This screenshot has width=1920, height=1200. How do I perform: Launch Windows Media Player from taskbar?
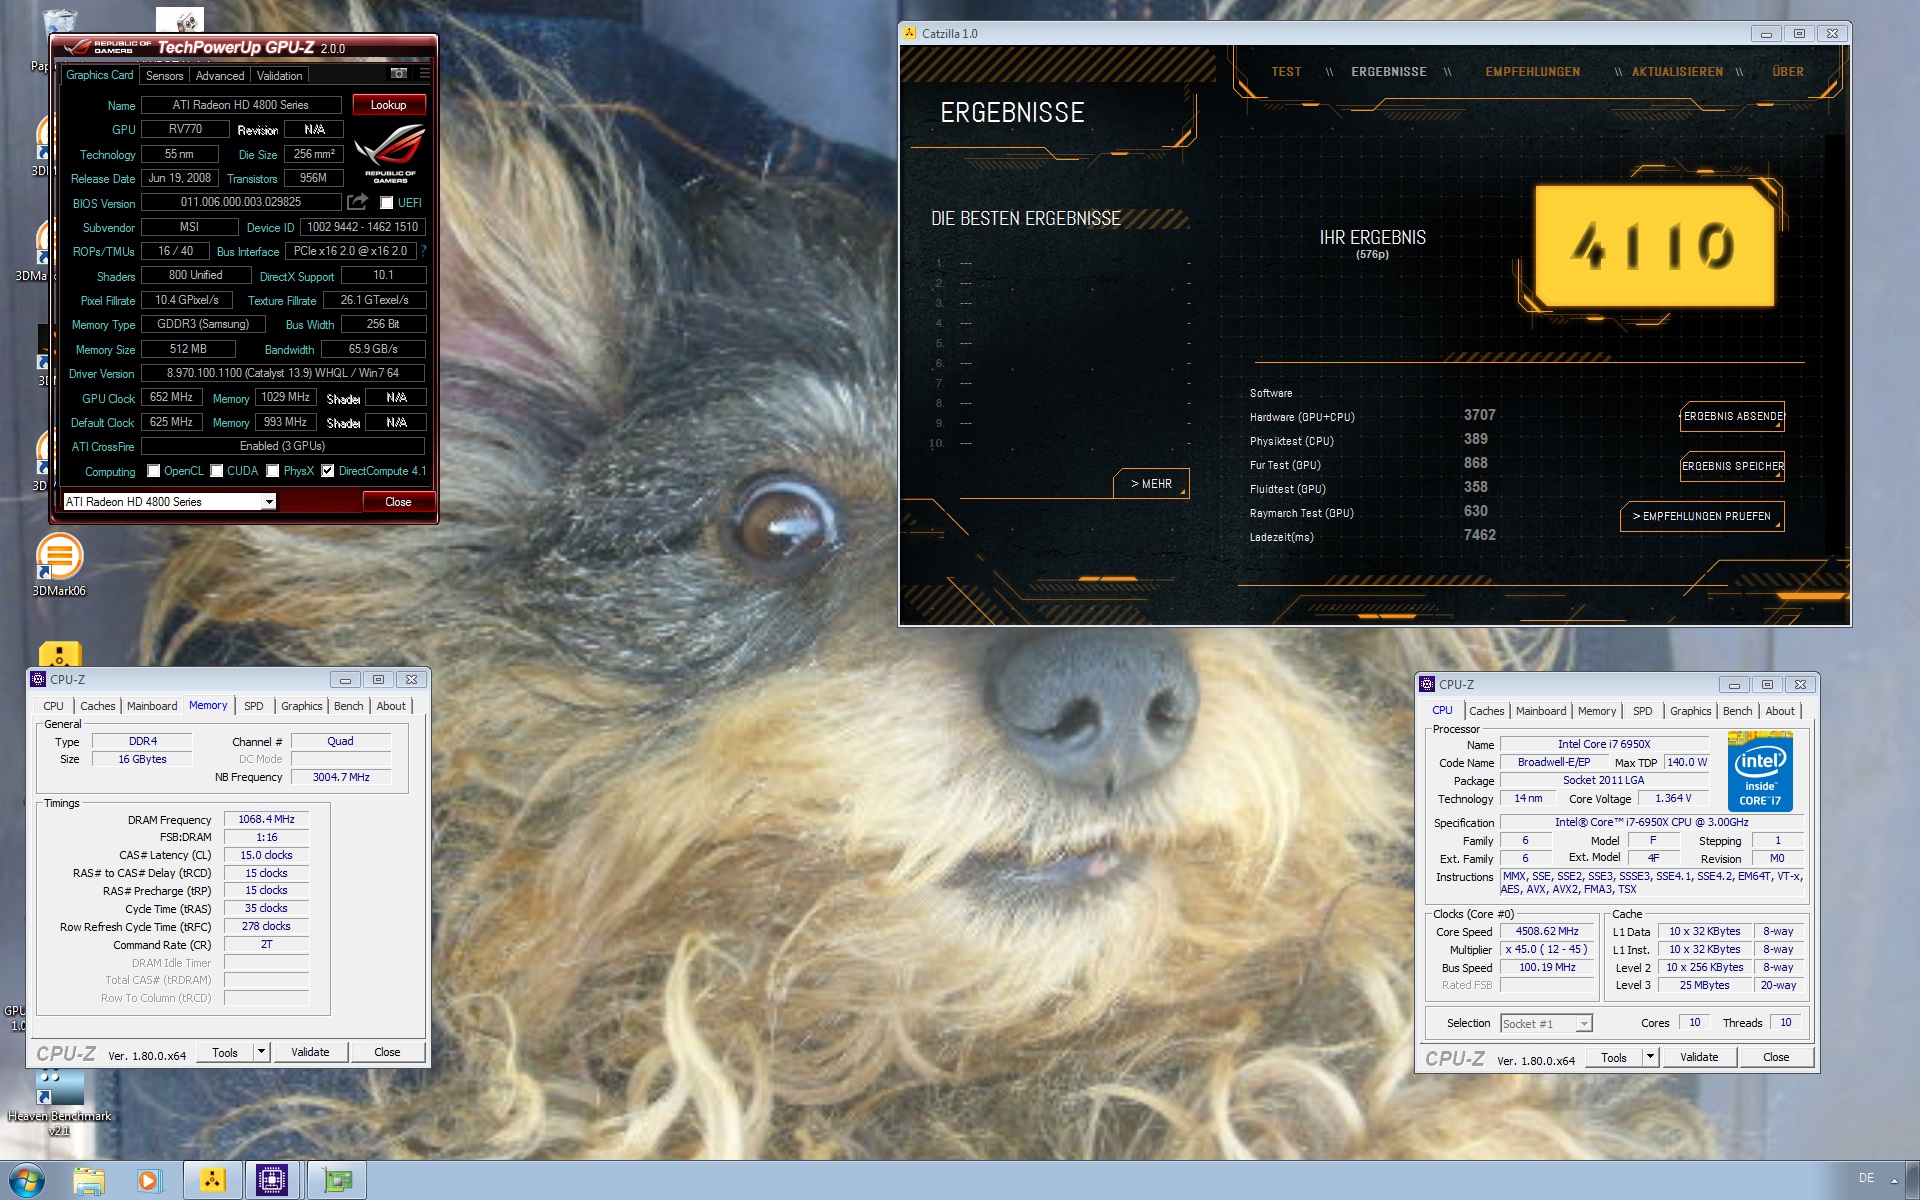tap(149, 1180)
